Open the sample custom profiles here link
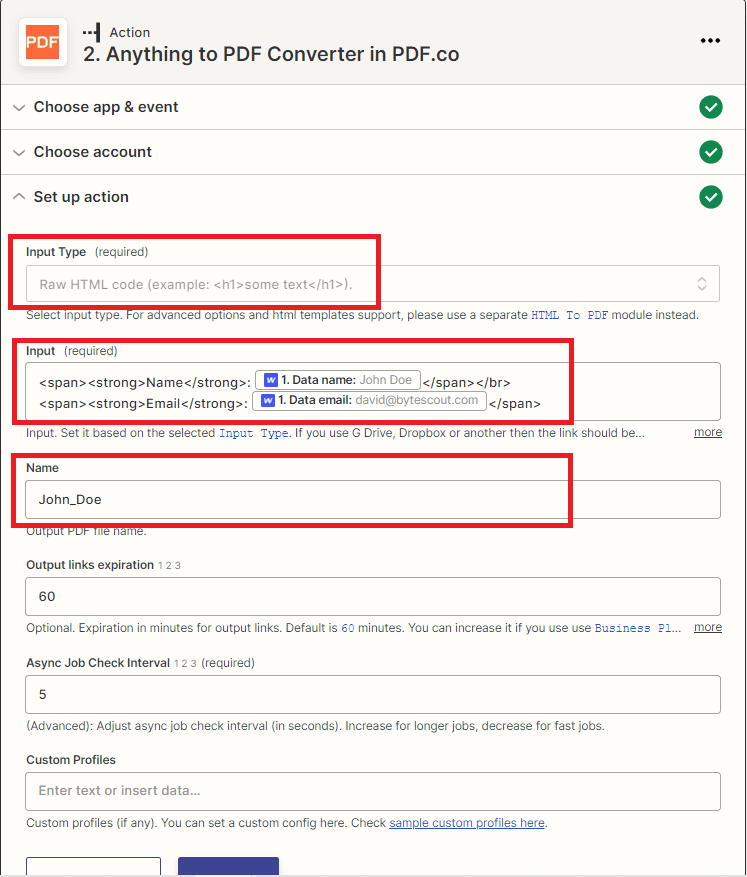747x877 pixels. pyautogui.click(x=466, y=822)
